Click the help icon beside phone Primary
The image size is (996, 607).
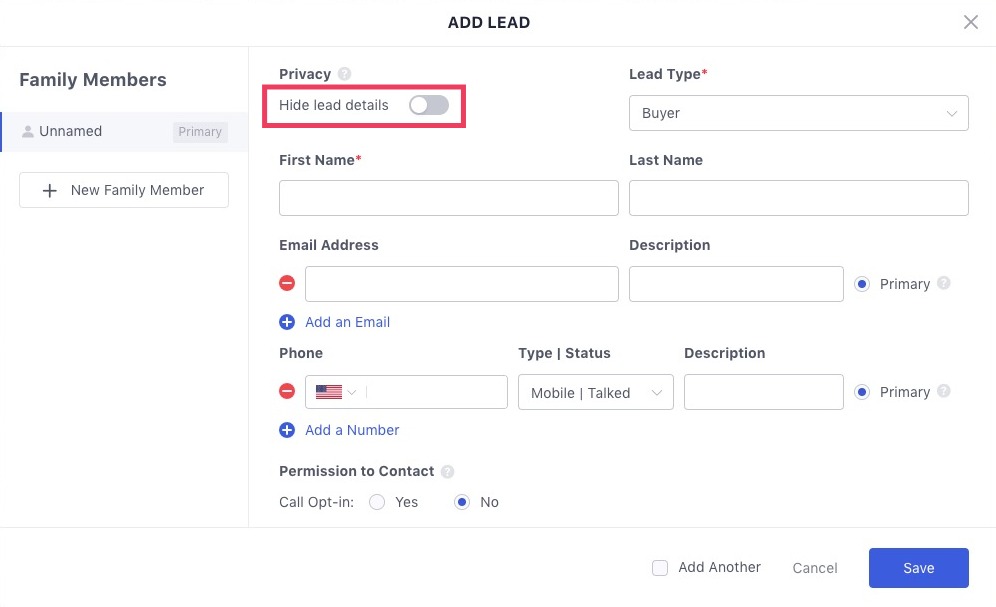click(944, 391)
